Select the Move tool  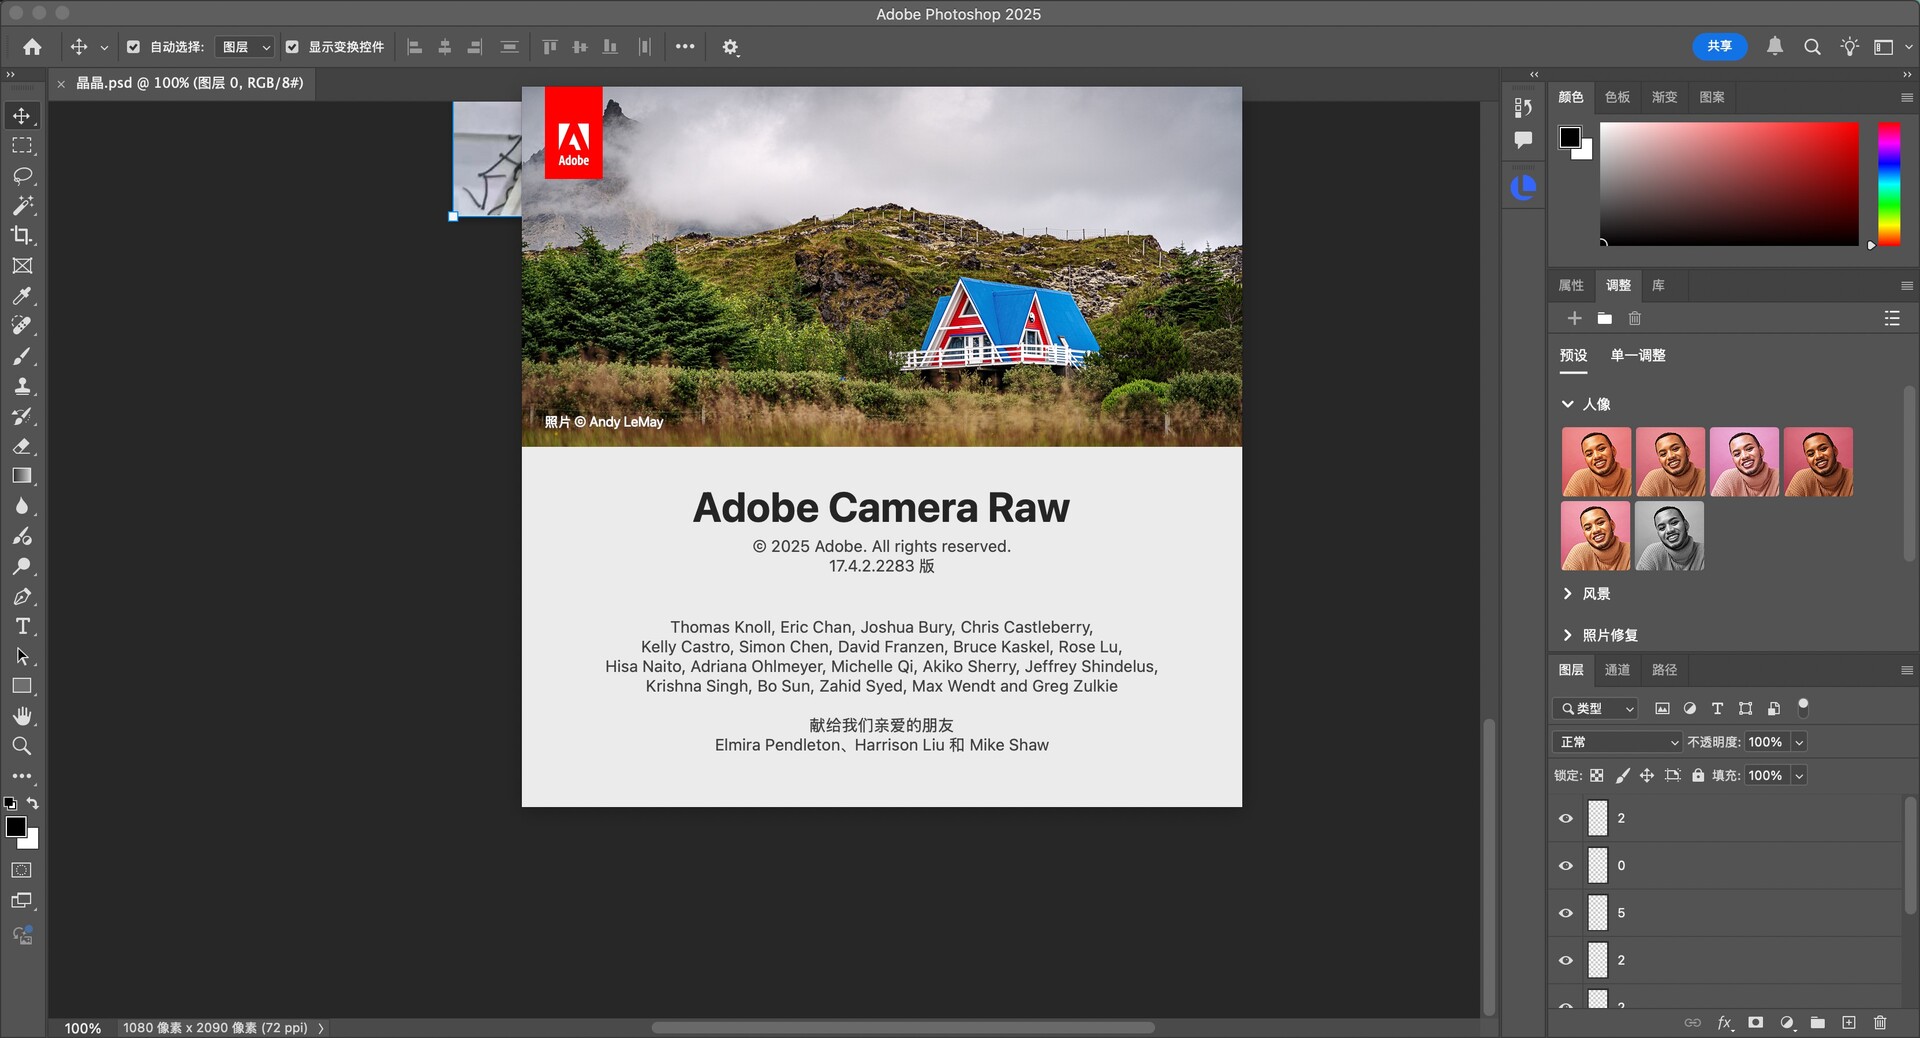pyautogui.click(x=22, y=116)
